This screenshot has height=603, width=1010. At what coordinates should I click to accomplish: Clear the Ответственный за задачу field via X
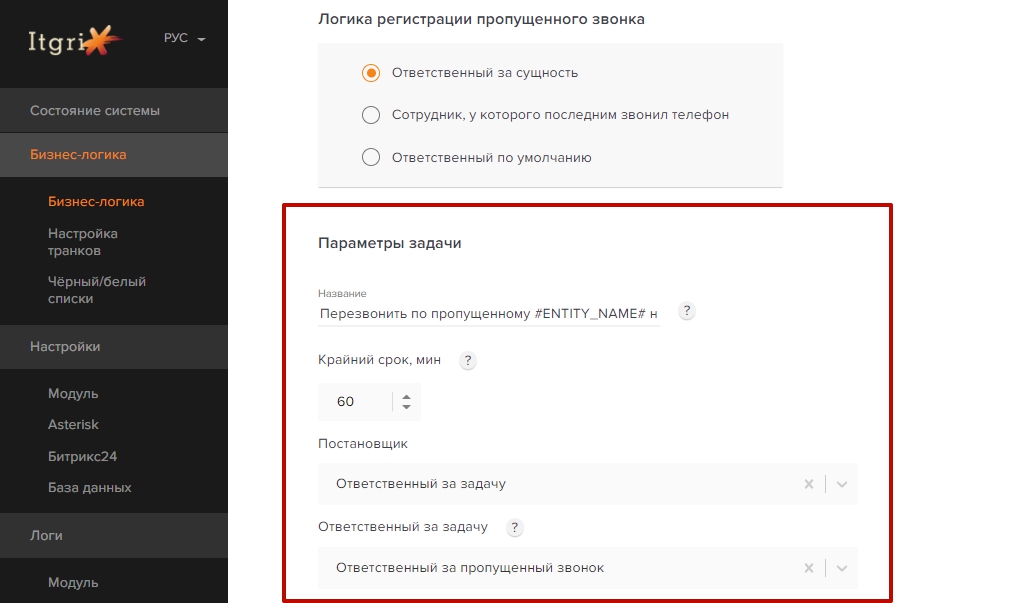pyautogui.click(x=808, y=567)
